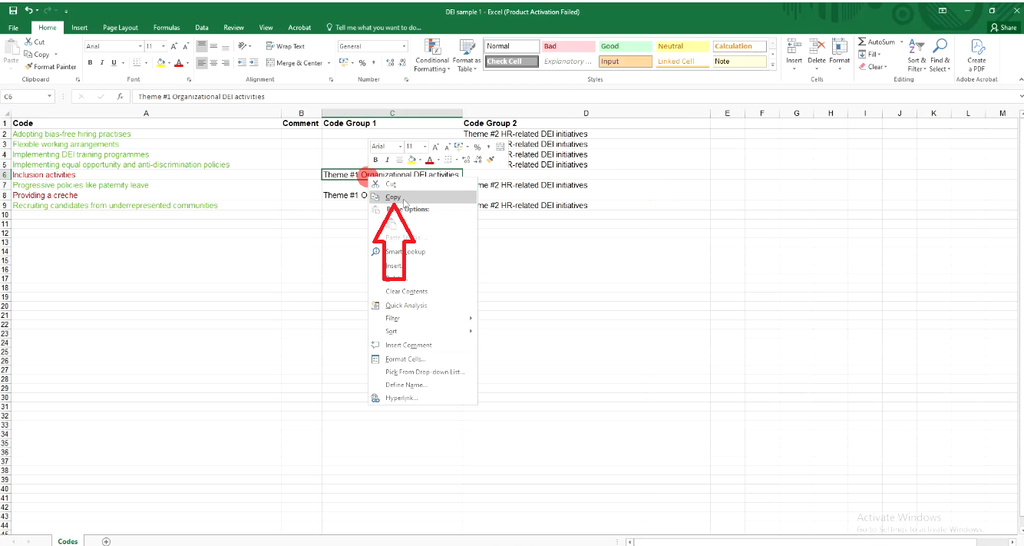
Task: Click the ribbon Fill Color yellow bucket
Action: pos(160,63)
